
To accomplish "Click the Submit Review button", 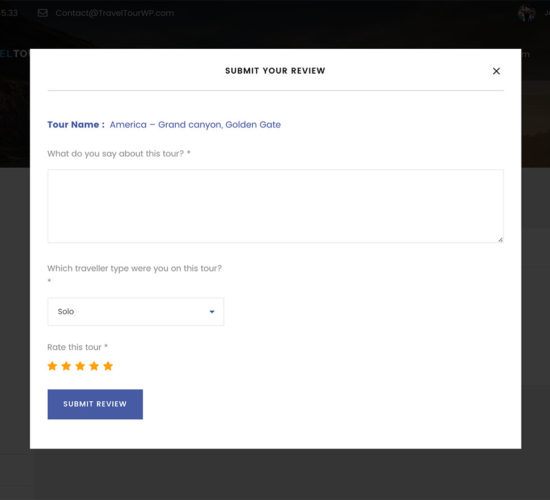I will (x=95, y=404).
